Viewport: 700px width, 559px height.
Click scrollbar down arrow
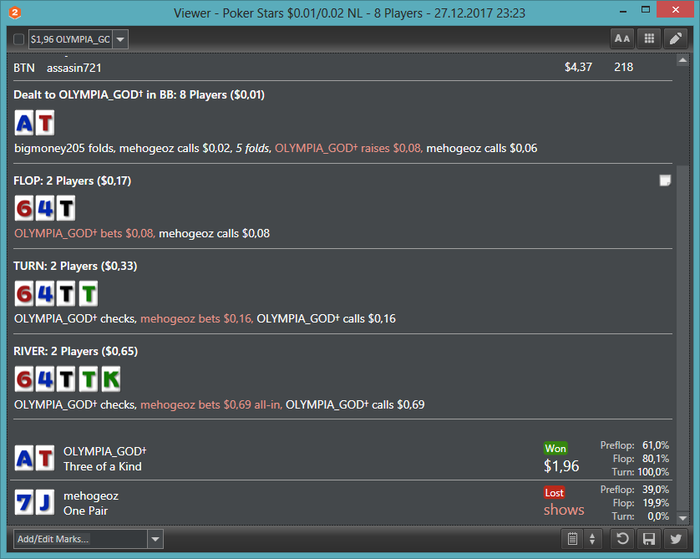point(683,518)
